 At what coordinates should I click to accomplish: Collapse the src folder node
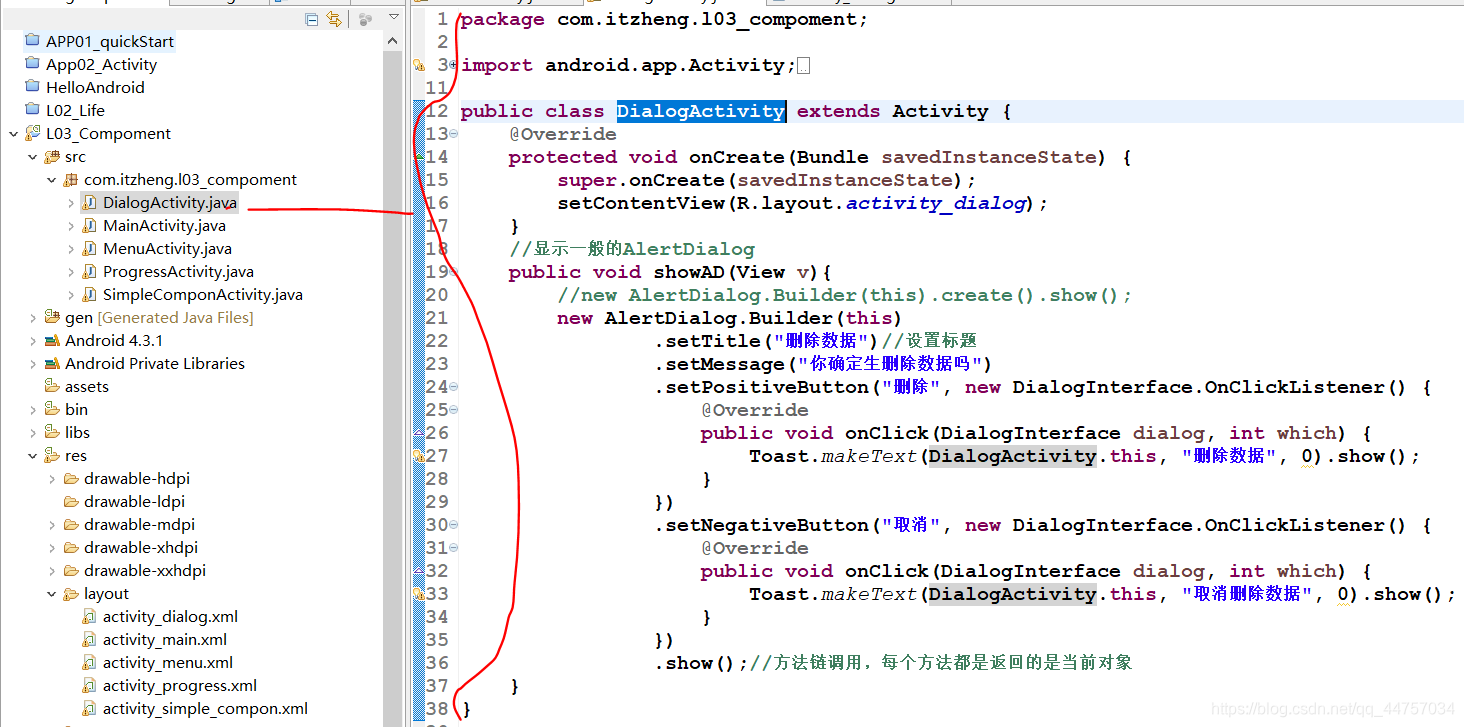click(x=33, y=156)
